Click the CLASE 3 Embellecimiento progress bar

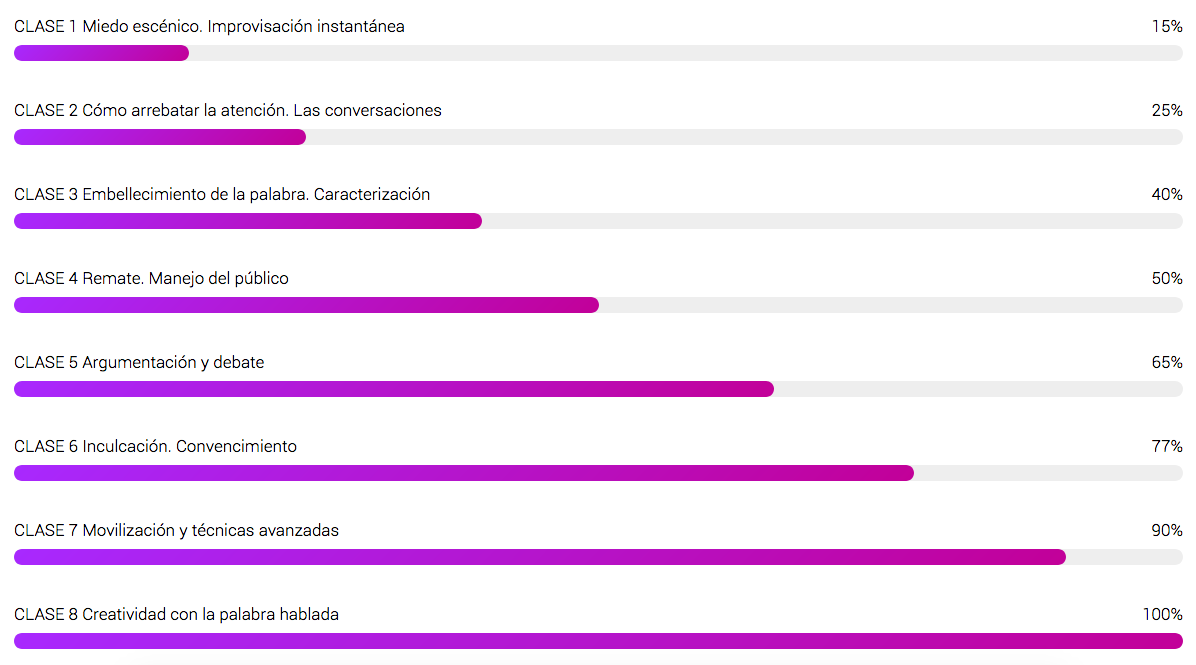(598, 220)
